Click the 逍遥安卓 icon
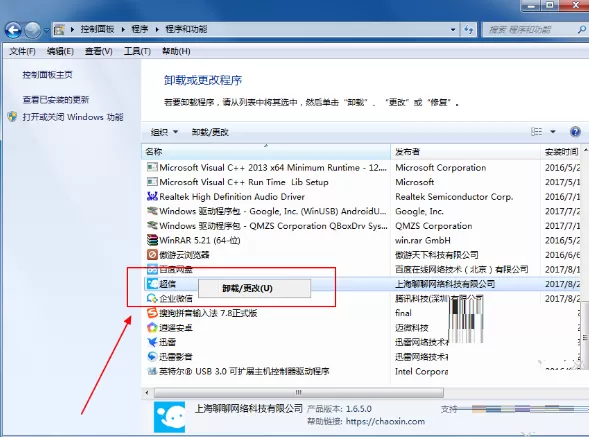 point(152,327)
